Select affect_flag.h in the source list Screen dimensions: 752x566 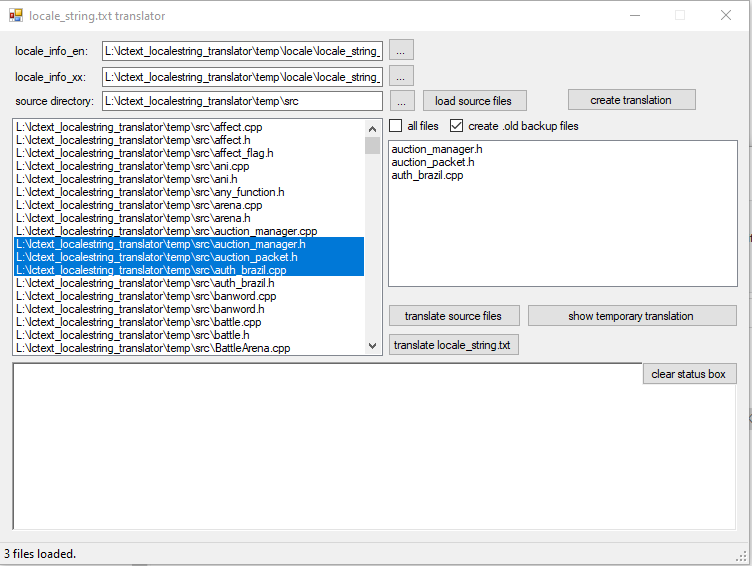189,153
